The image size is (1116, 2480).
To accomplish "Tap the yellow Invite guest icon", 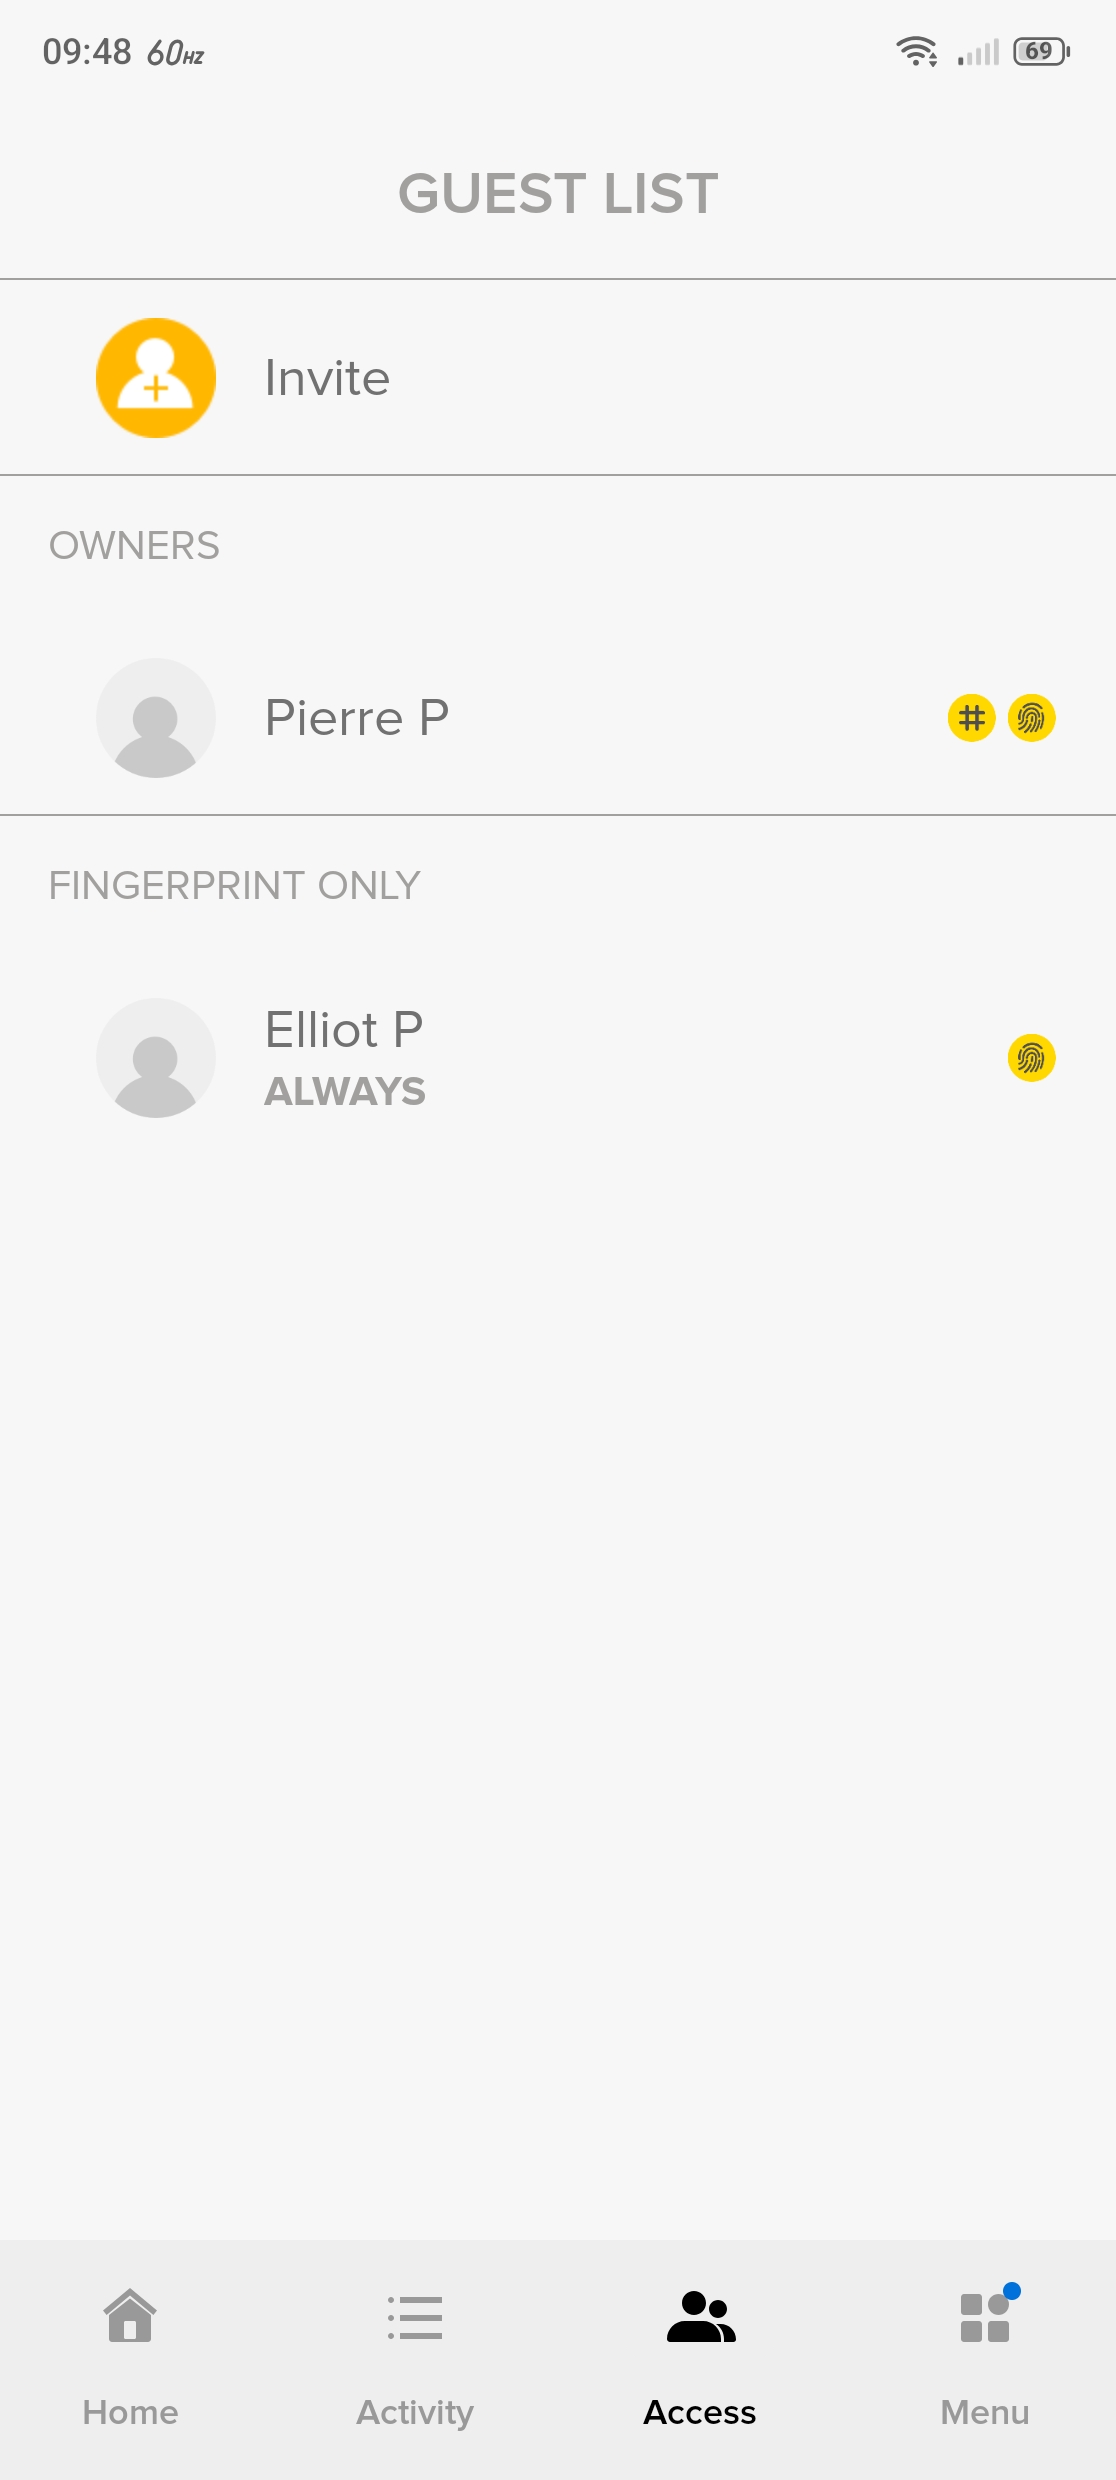I will pos(156,378).
